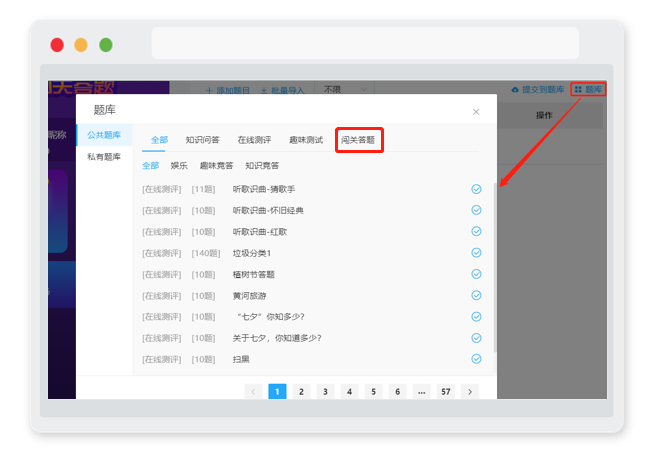Click [140题] count in 垃圾分类1 row

pos(206,253)
